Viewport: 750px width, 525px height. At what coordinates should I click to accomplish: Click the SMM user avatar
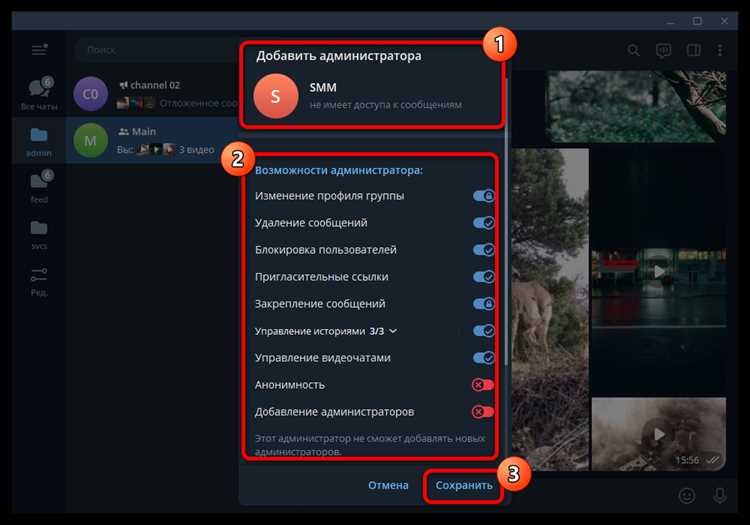coord(276,96)
